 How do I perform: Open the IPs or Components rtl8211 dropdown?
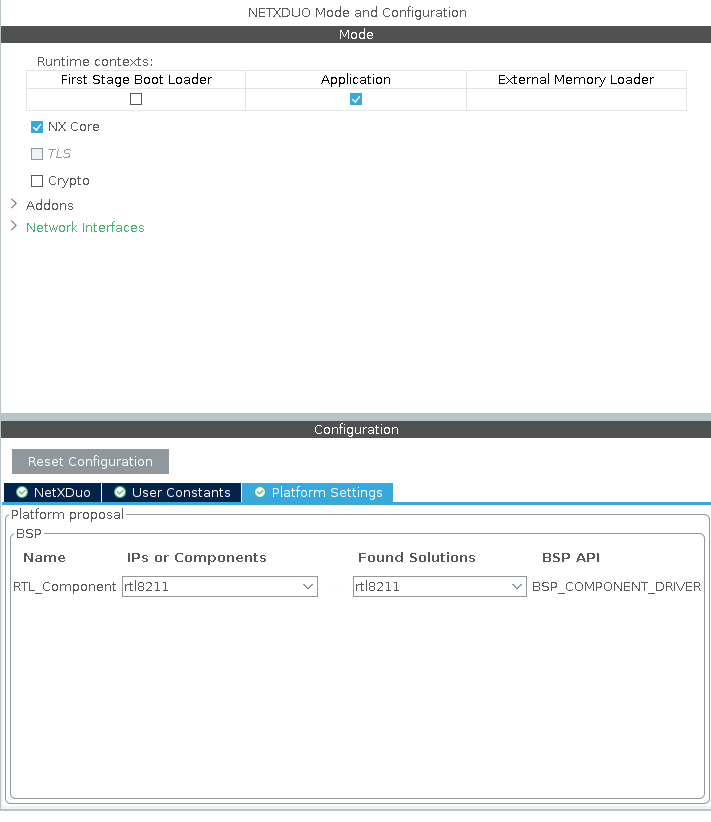click(x=220, y=586)
